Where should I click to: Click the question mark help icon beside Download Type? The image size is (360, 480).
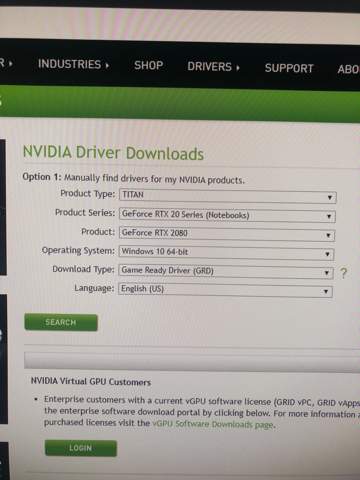(344, 273)
